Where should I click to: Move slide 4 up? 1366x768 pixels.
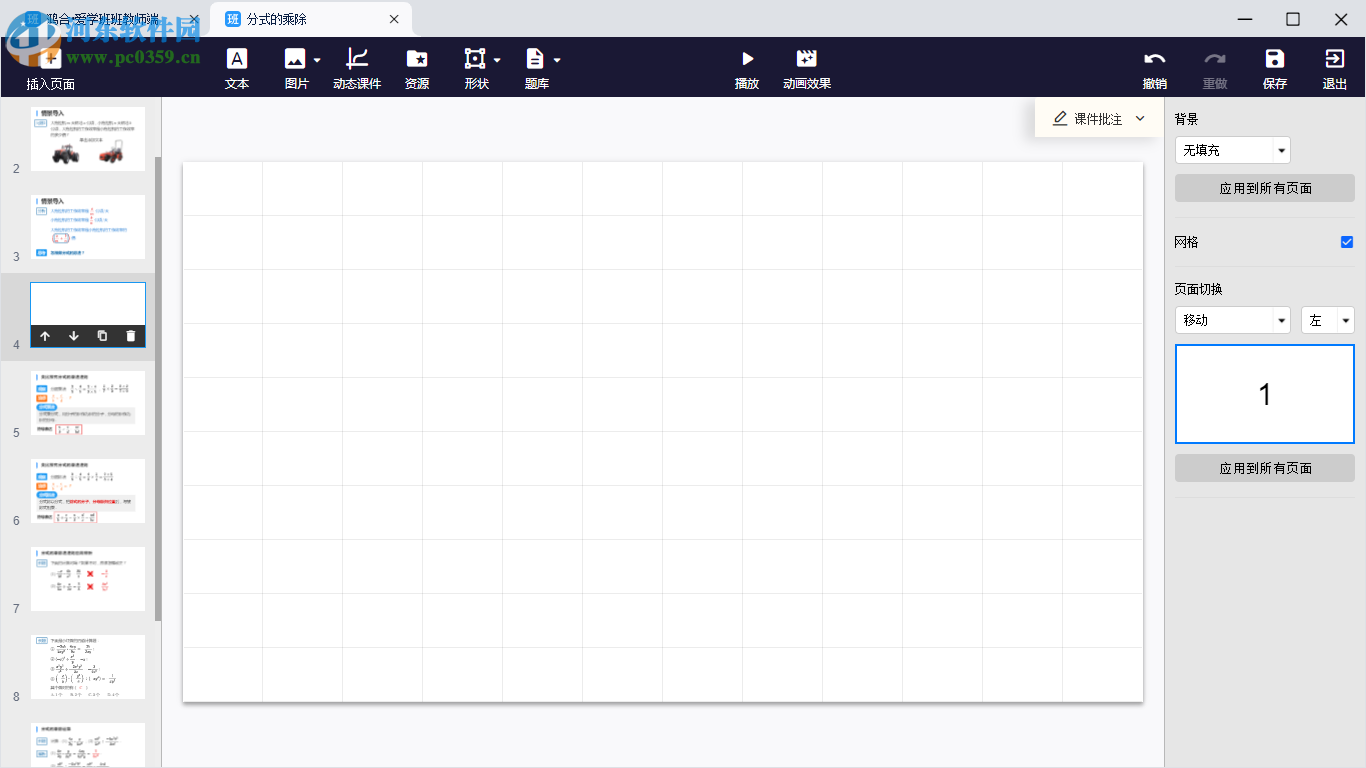pyautogui.click(x=45, y=336)
